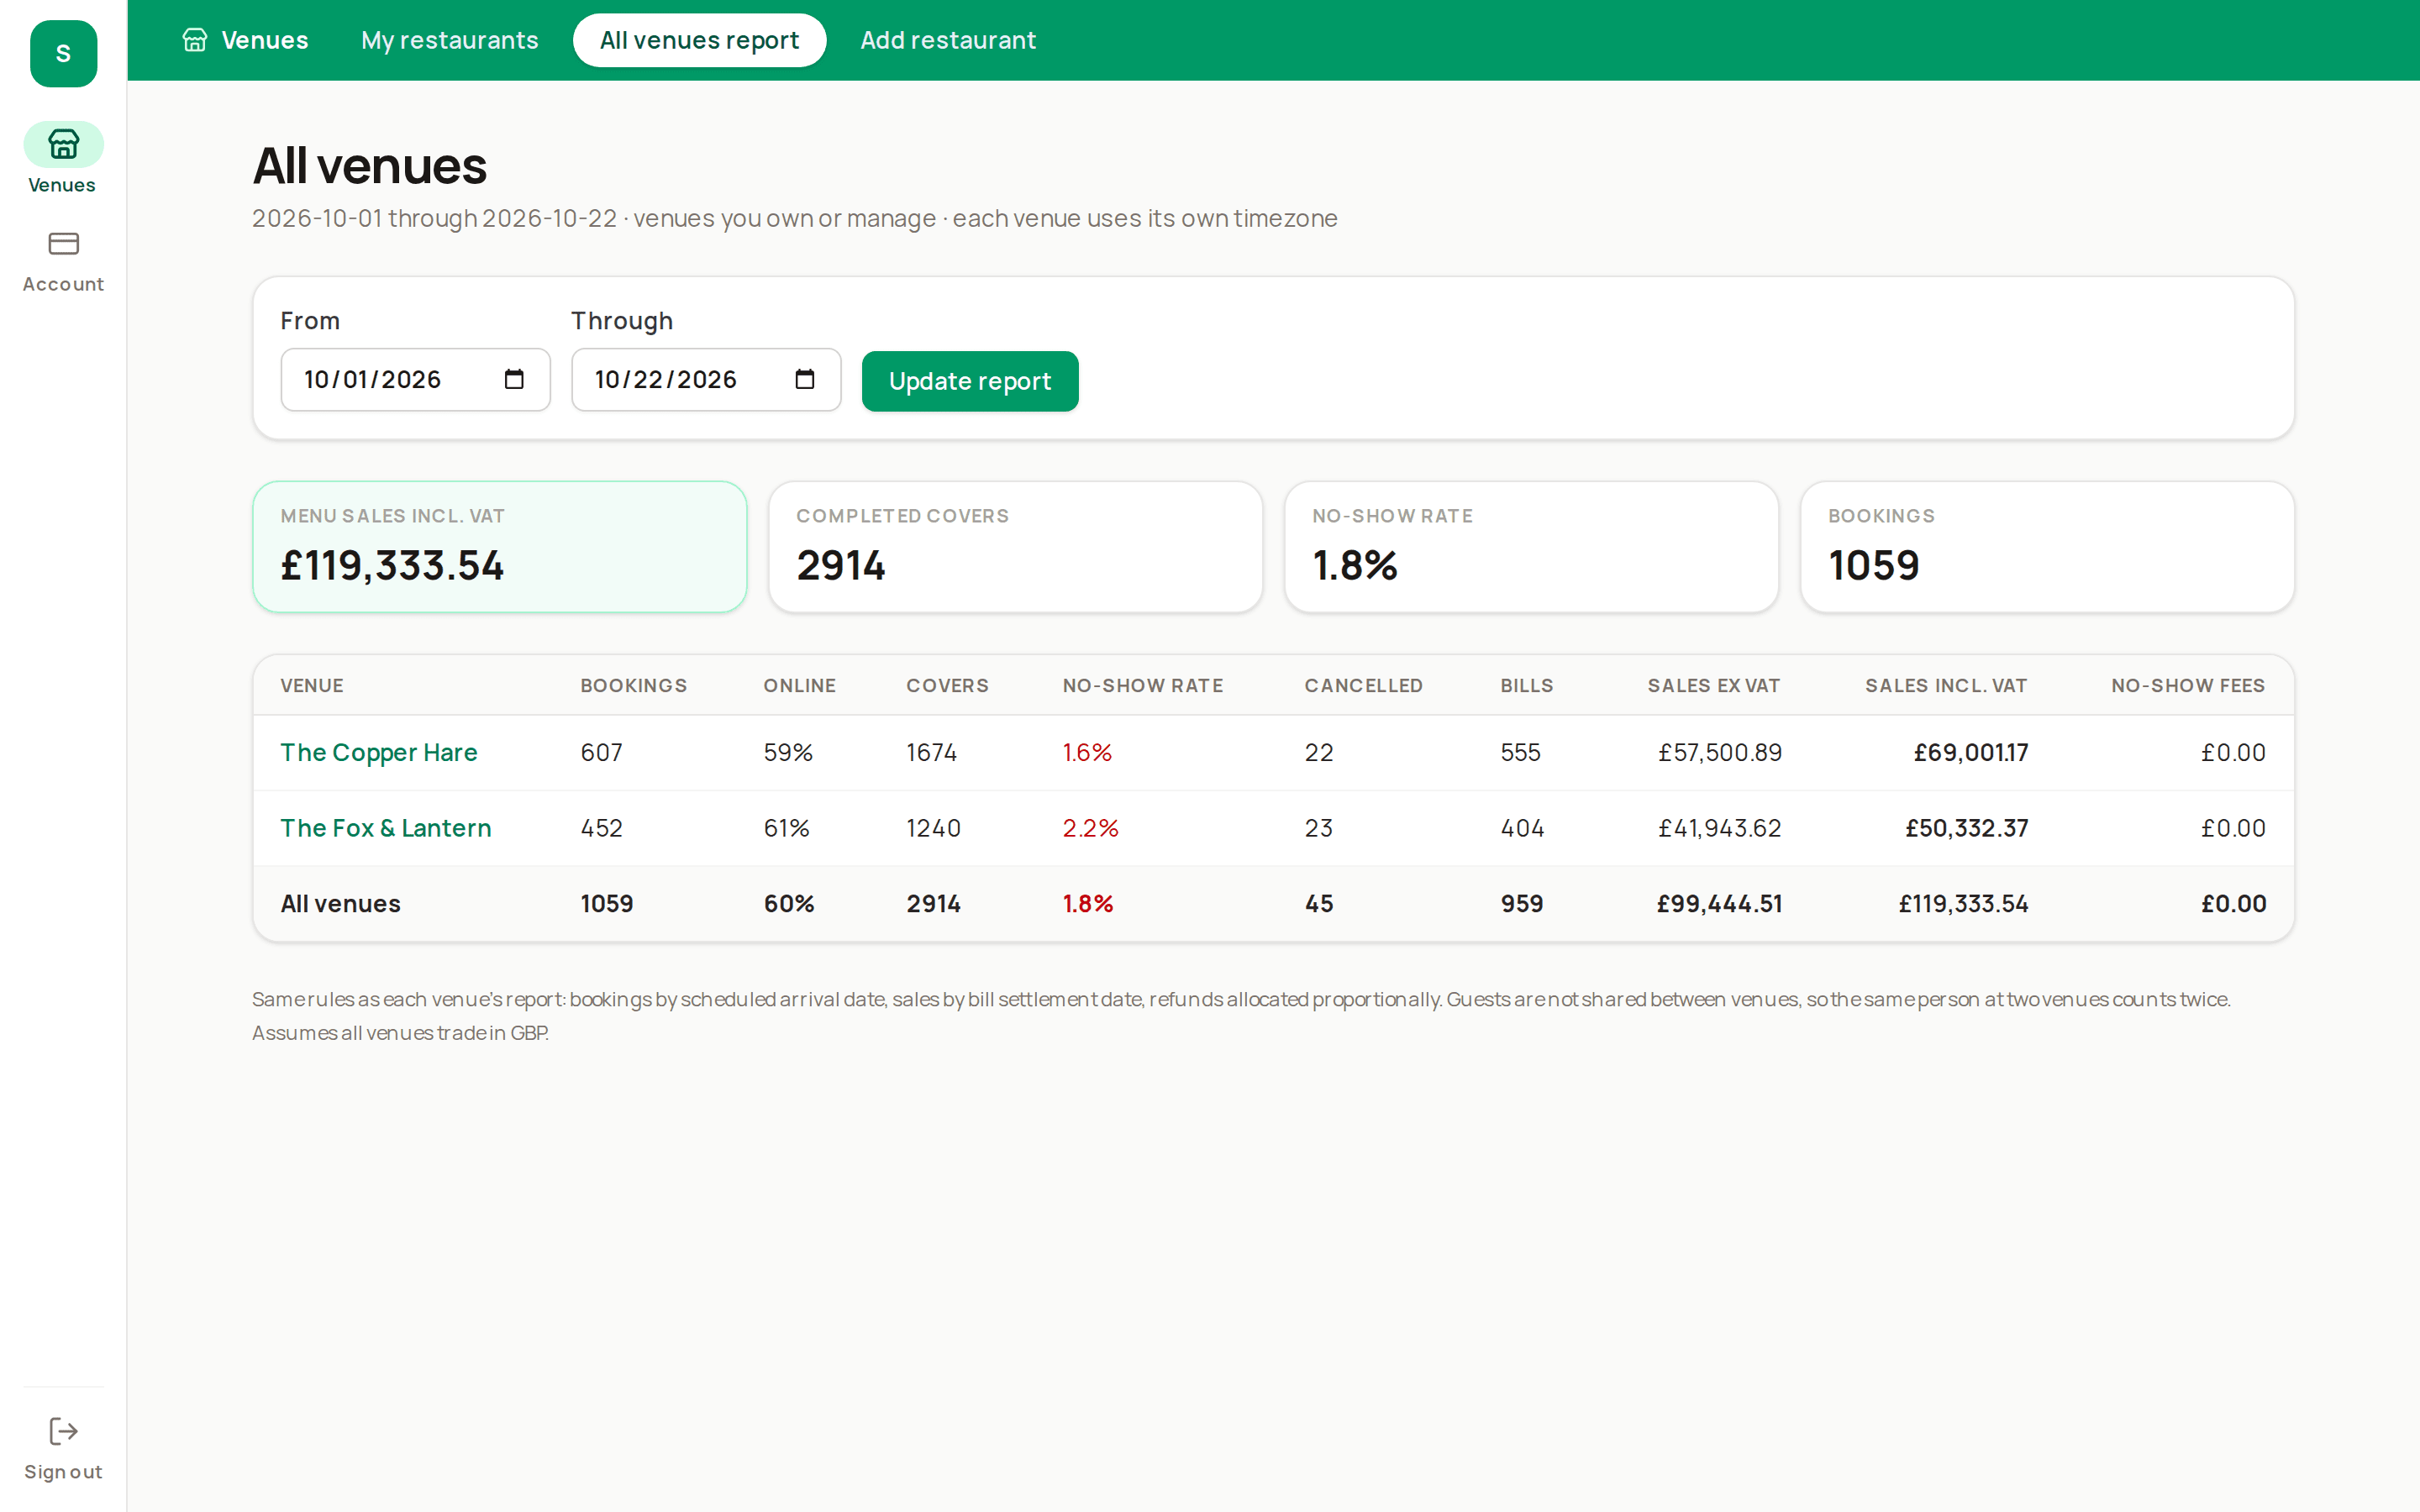Open the From date calendar picker icon
The width and height of the screenshot is (2420, 1512).
coord(514,380)
